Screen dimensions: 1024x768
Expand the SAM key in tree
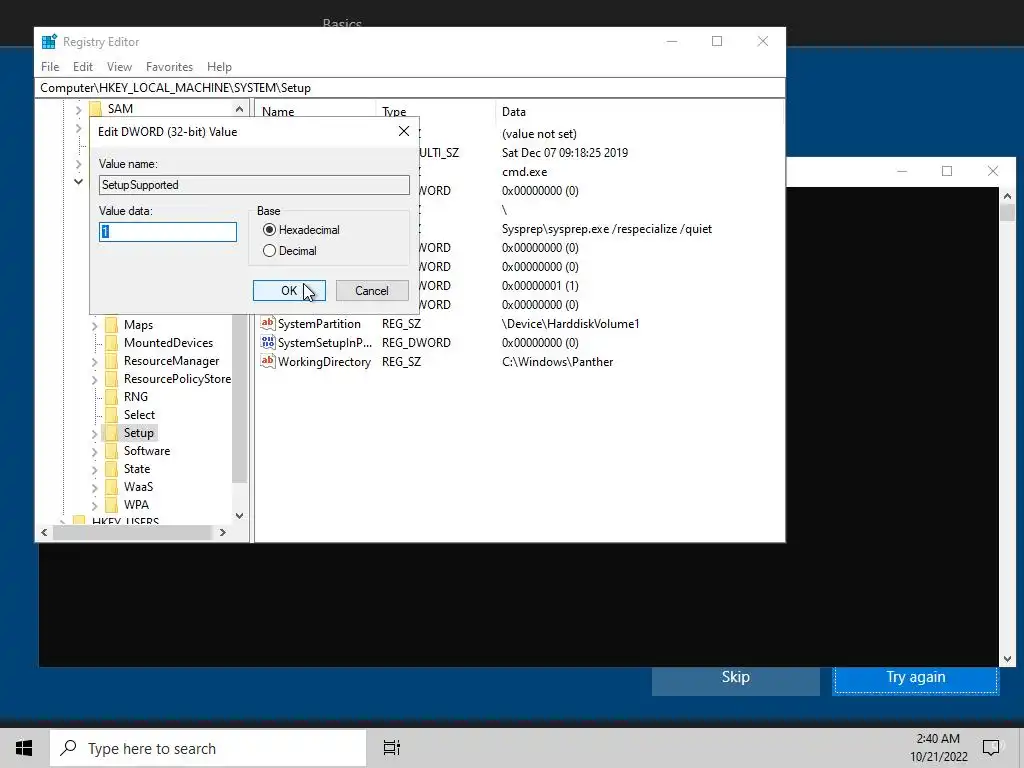pos(78,109)
